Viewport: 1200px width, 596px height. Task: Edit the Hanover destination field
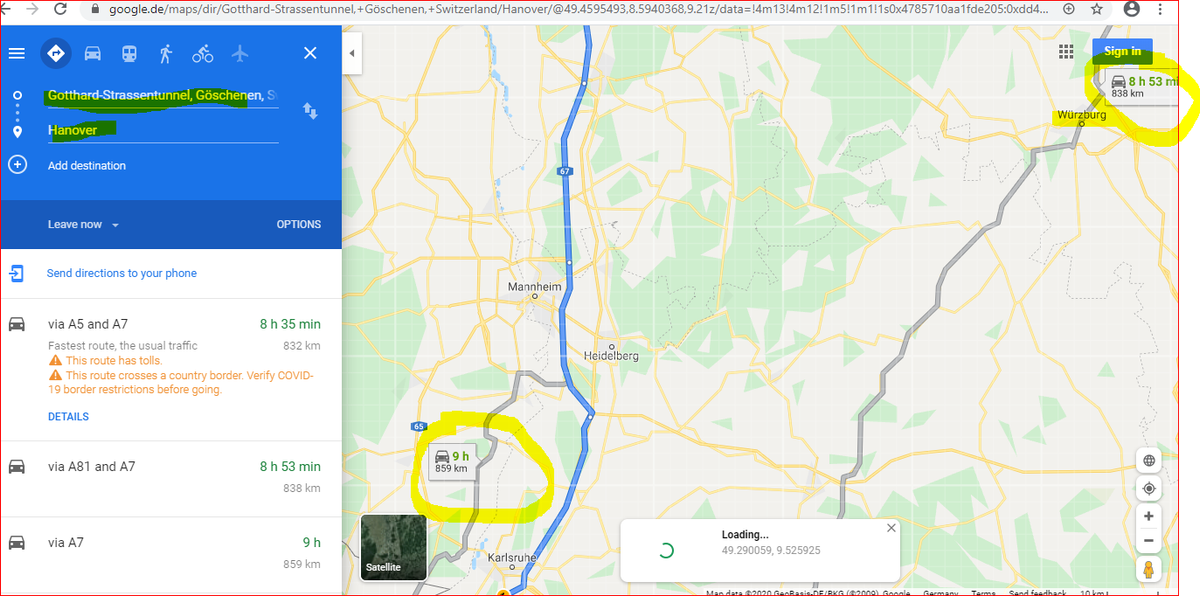click(x=163, y=131)
